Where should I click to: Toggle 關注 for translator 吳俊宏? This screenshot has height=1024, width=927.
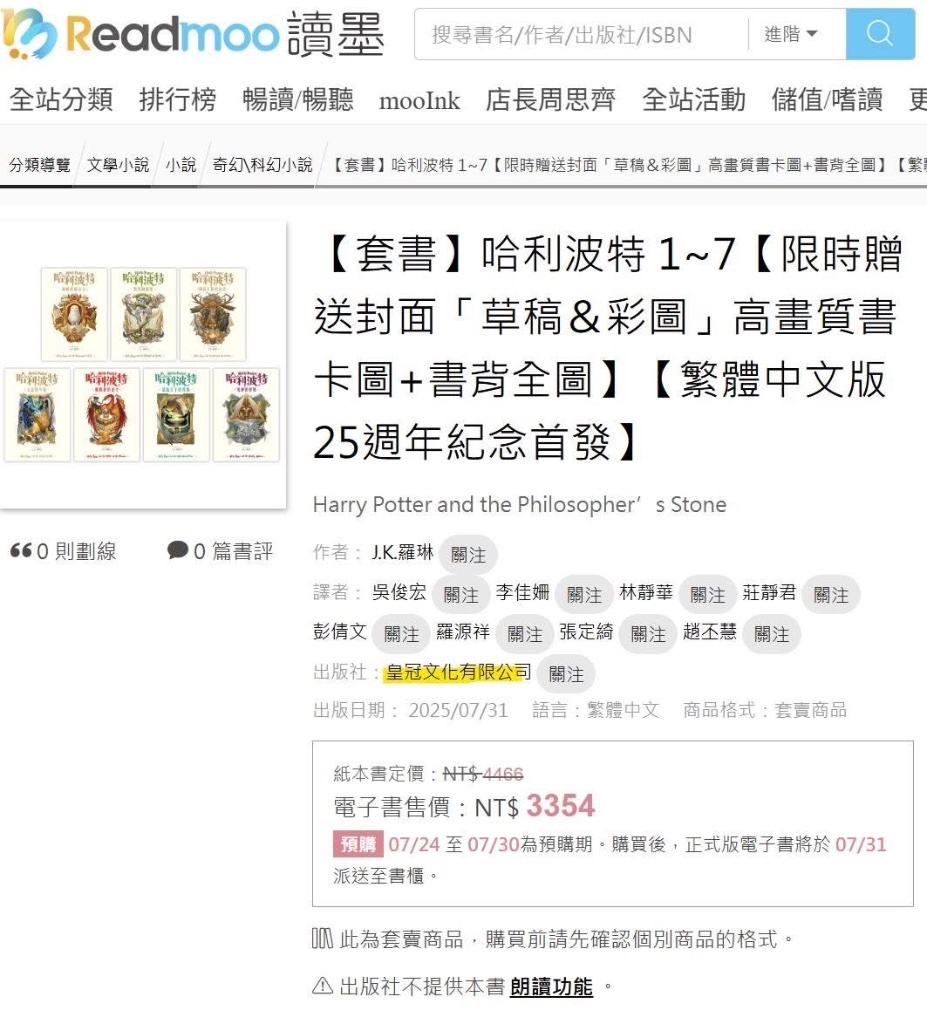click(x=461, y=594)
